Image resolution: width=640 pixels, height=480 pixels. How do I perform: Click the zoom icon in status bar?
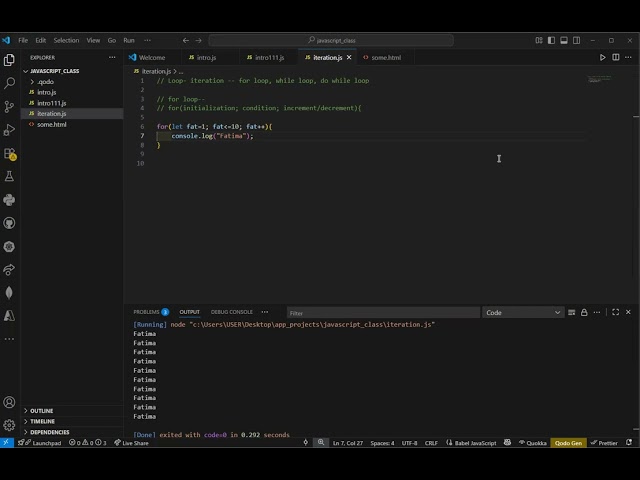point(321,442)
